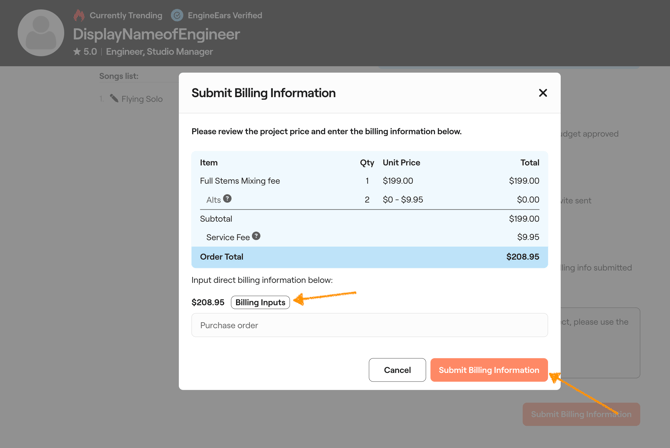Open the DisplayNameofEngineer profile name
Viewport: 670px width, 448px height.
(x=156, y=34)
